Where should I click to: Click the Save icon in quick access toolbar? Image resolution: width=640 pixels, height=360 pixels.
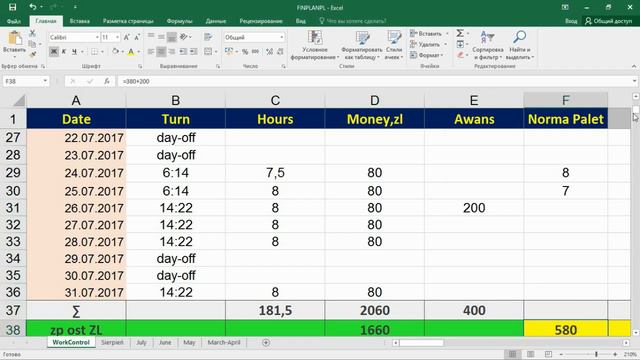pos(13,7)
